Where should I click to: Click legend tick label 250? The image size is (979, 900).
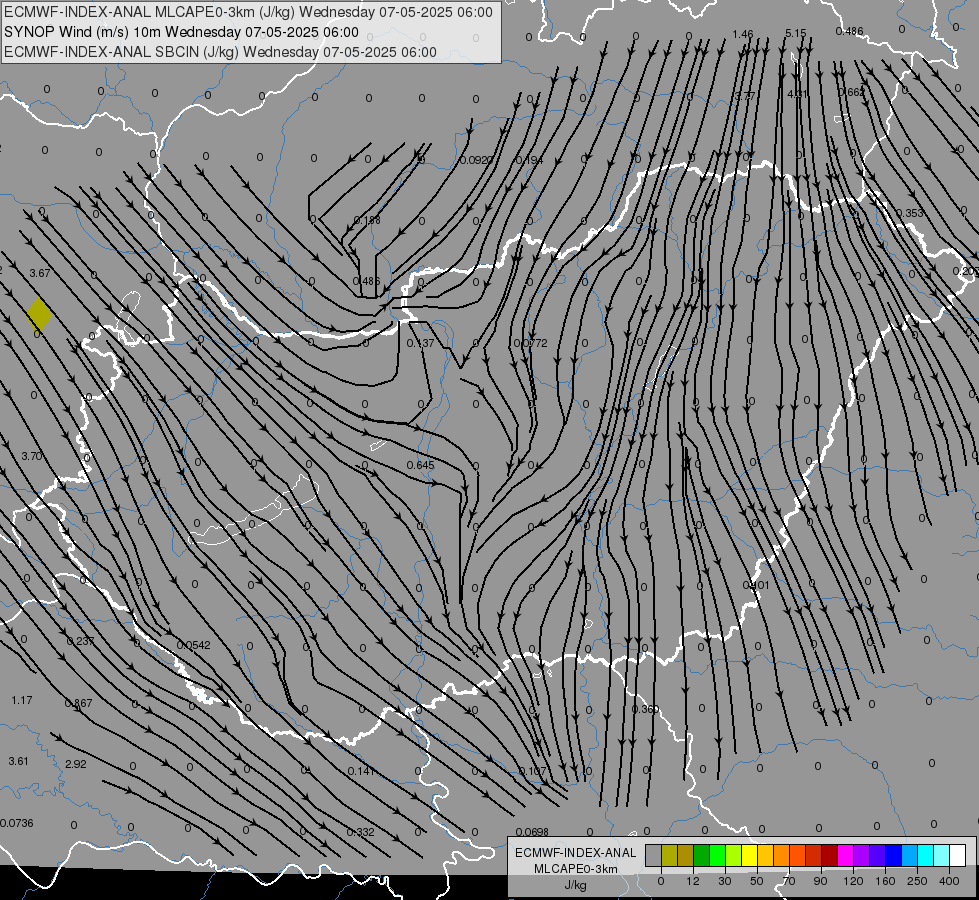pyautogui.click(x=917, y=881)
